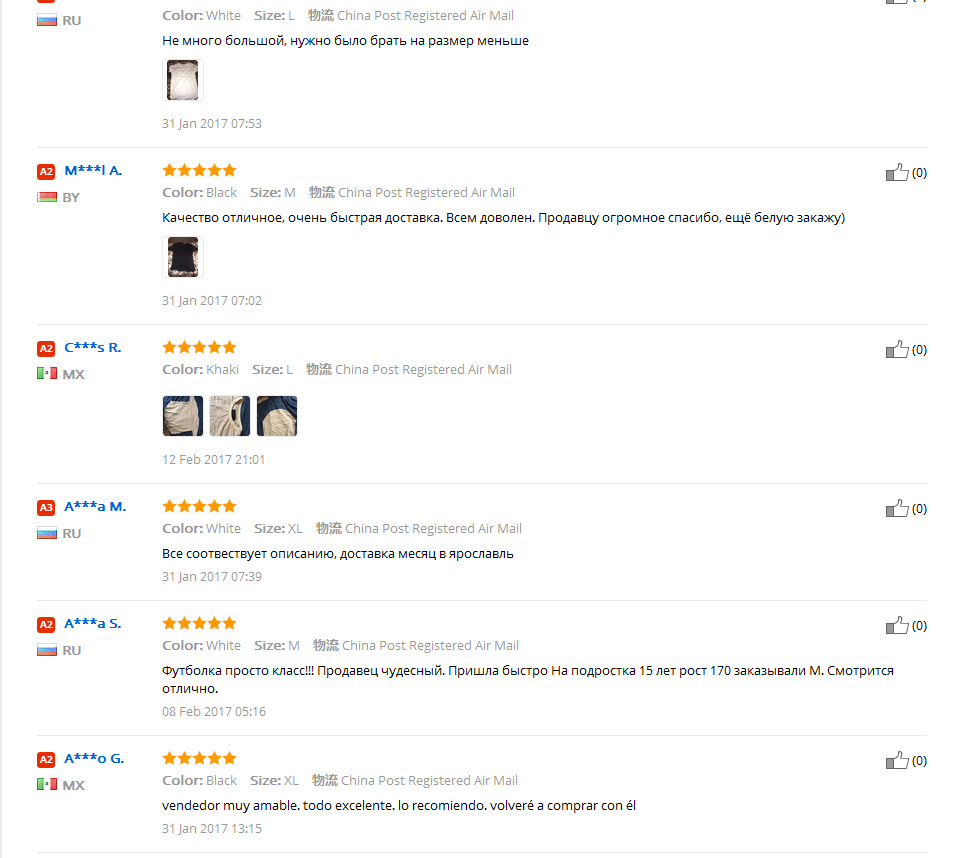The height and width of the screenshot is (858, 962).
Task: Click A3 level badge beside A***a M.
Action: point(46,508)
